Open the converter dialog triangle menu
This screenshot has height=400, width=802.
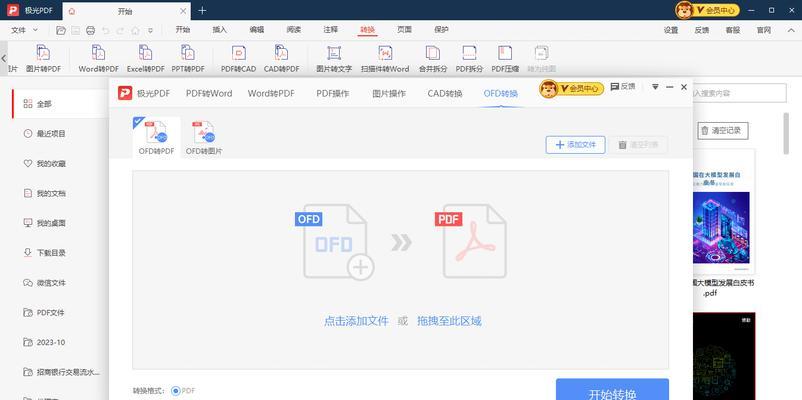click(x=655, y=87)
